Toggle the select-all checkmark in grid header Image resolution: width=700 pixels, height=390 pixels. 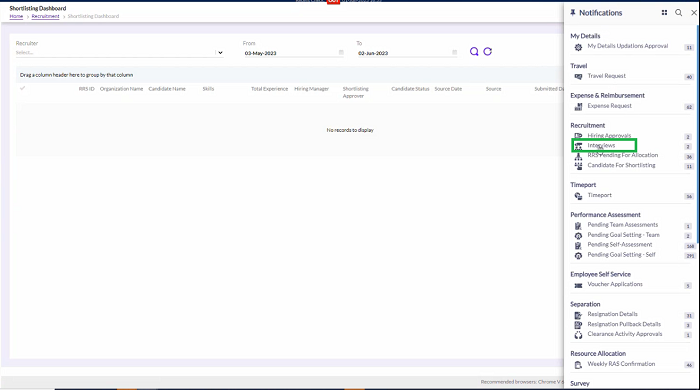tap(23, 88)
